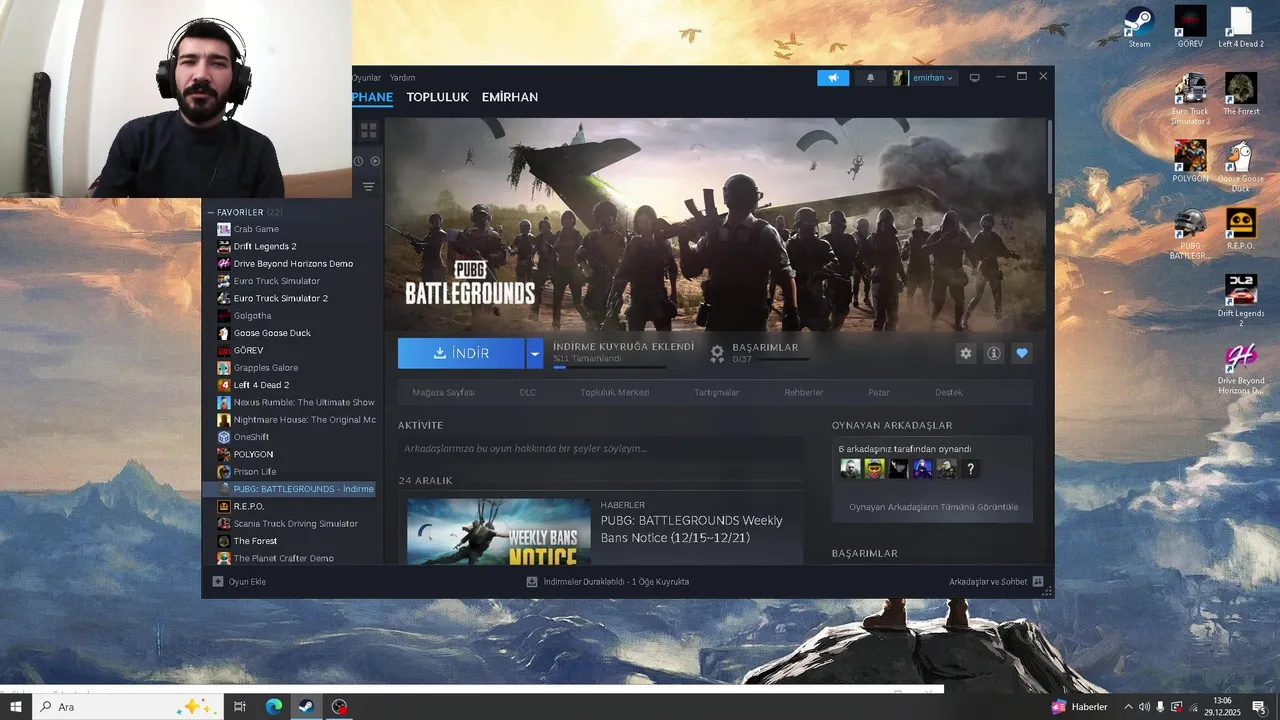Screen dimensions: 1280x720
Task: Open the Windows Start menu
Action: (x=16, y=706)
